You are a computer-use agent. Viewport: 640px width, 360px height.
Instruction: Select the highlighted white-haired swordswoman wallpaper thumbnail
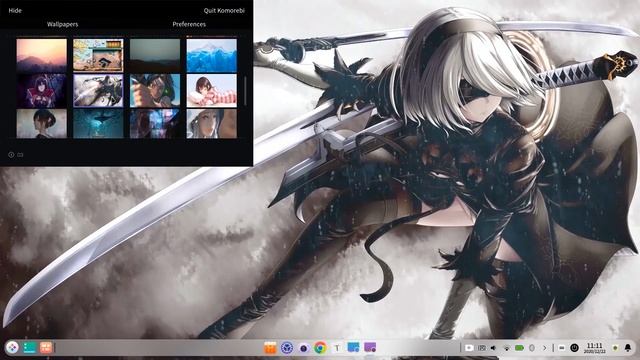[98, 91]
